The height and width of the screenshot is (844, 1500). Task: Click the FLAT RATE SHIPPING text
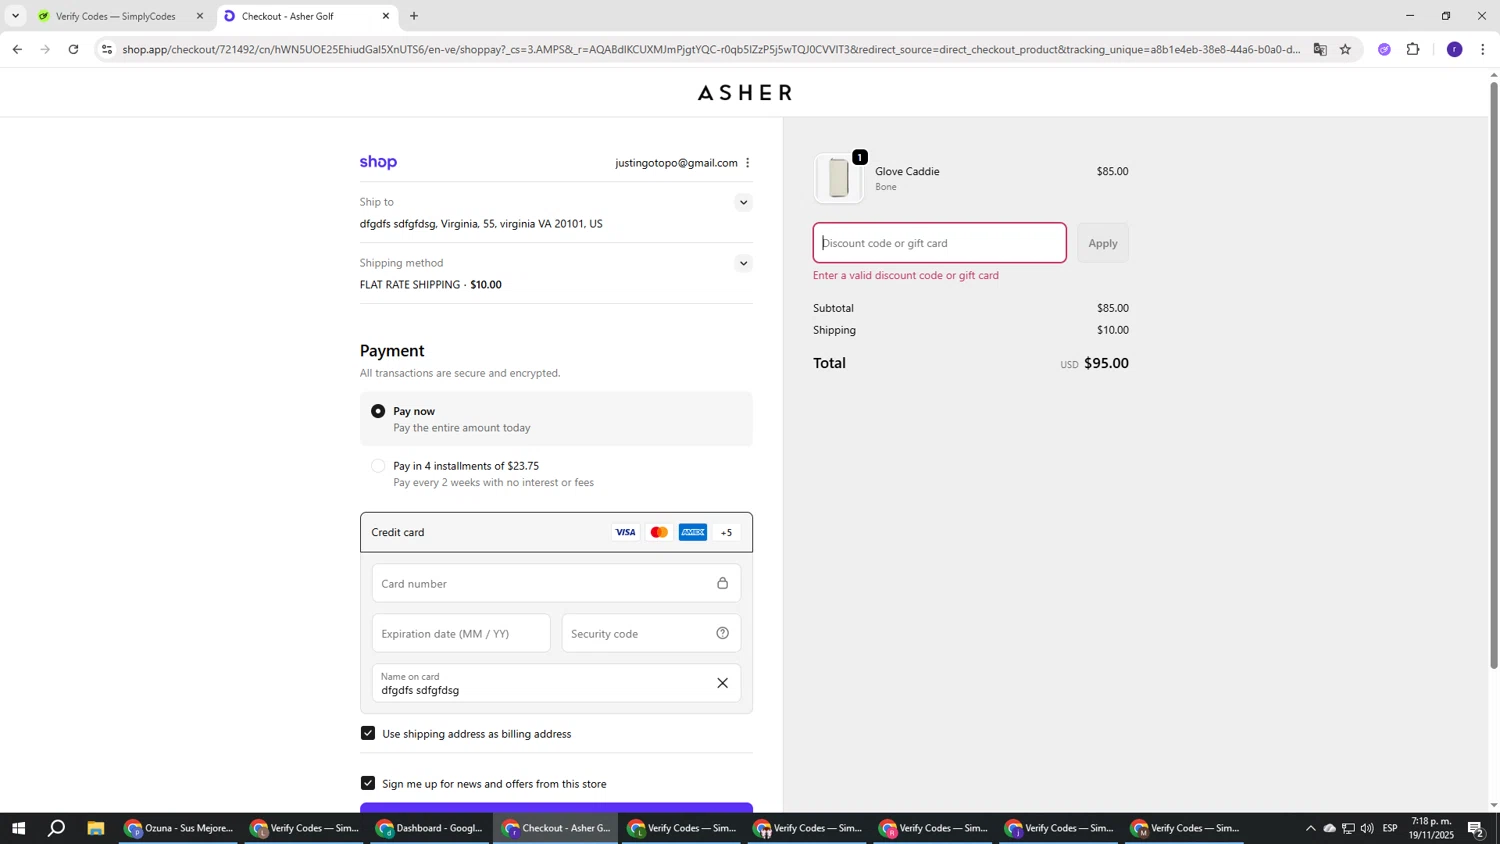coord(410,285)
